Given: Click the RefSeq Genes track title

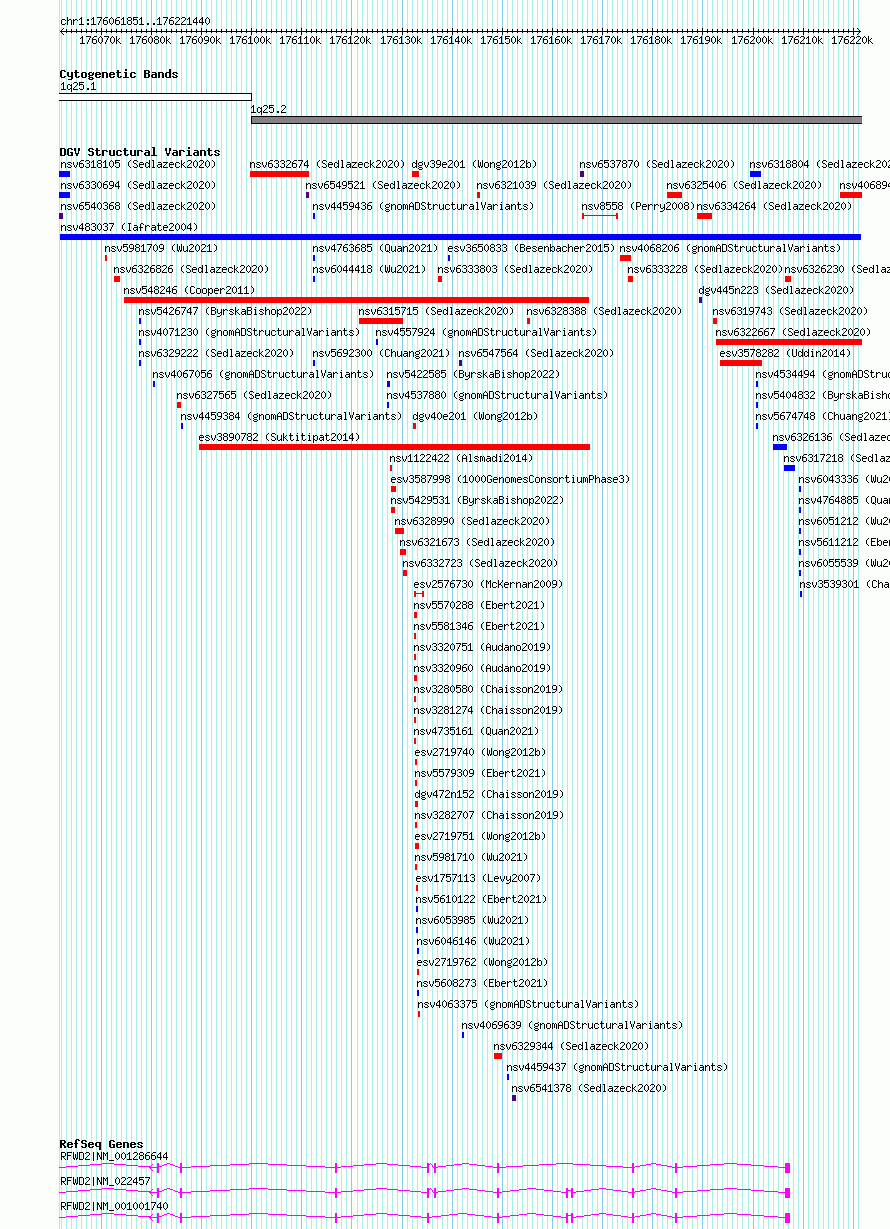Looking at the screenshot, I should pos(101,1144).
